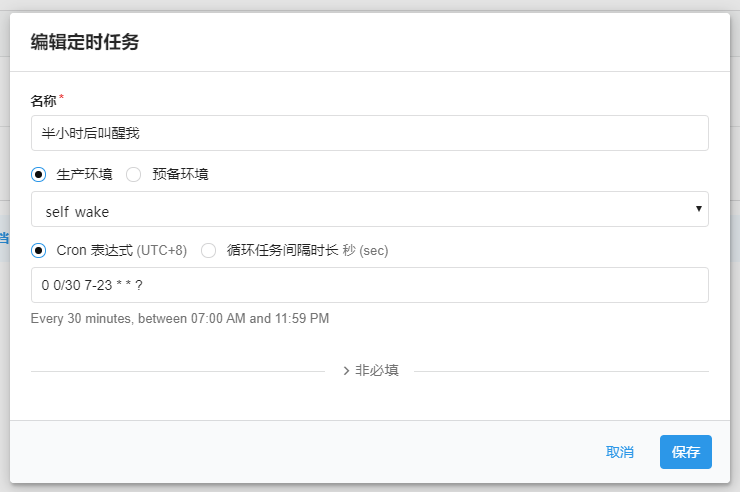Click the chevron beside 非必填

point(346,370)
